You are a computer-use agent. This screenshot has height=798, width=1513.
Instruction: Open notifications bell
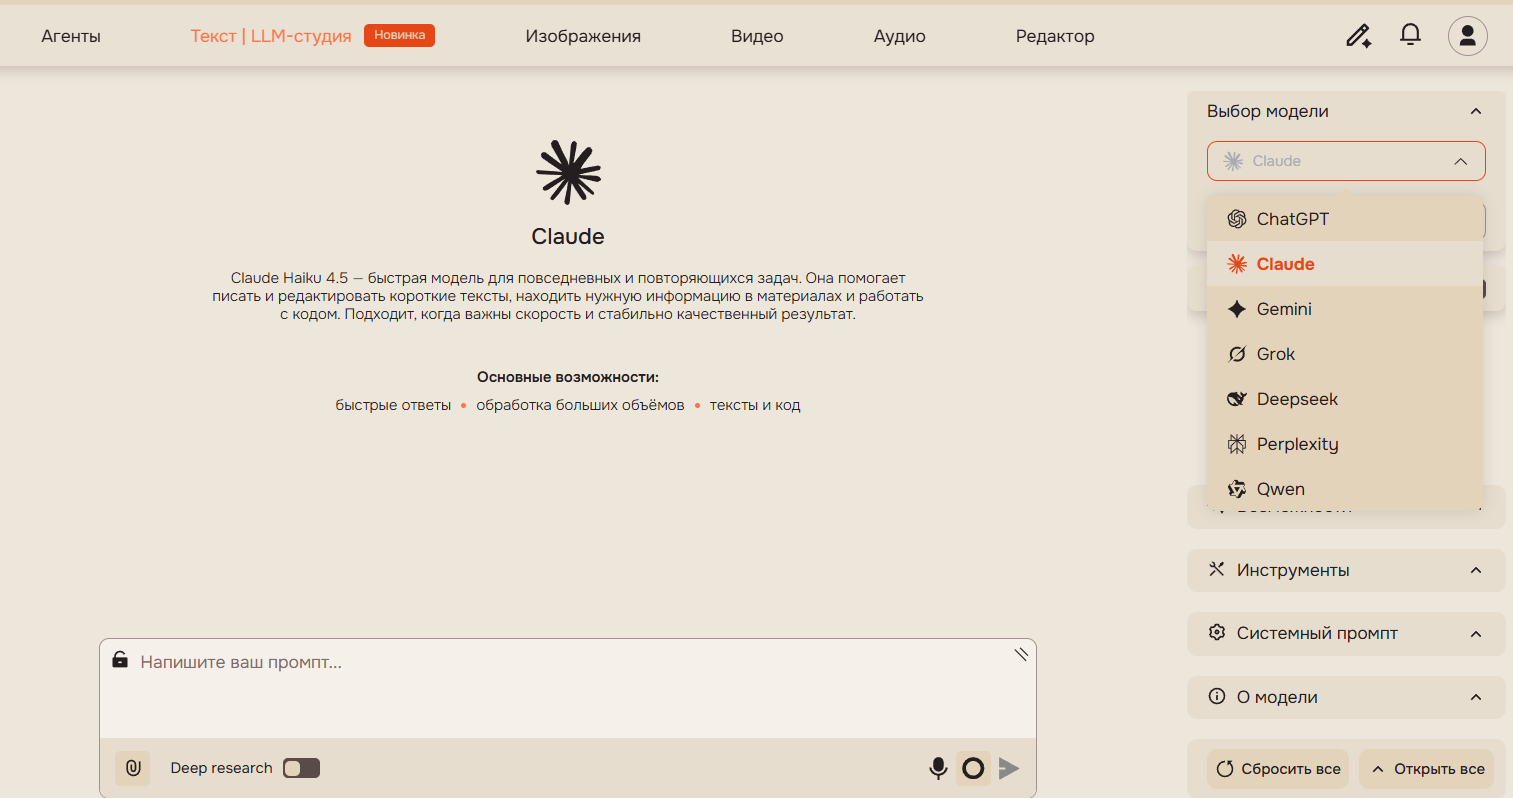pyautogui.click(x=1410, y=35)
